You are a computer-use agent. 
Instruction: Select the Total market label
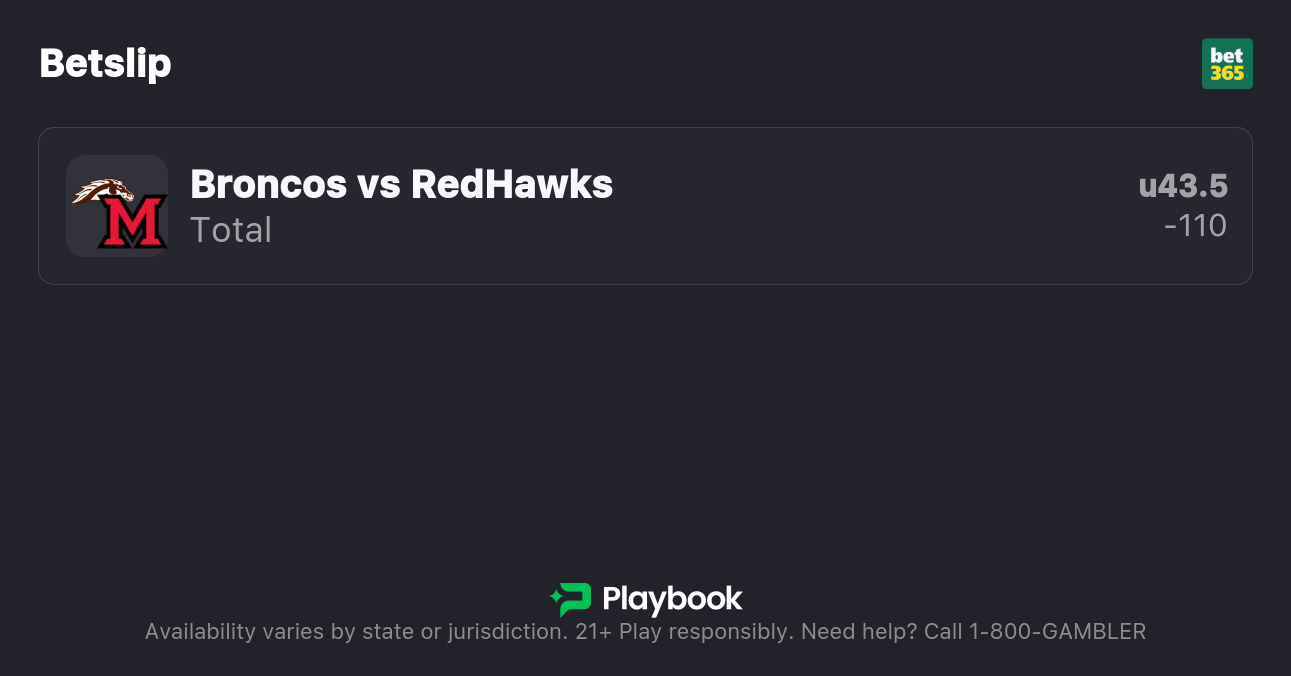[x=231, y=230]
